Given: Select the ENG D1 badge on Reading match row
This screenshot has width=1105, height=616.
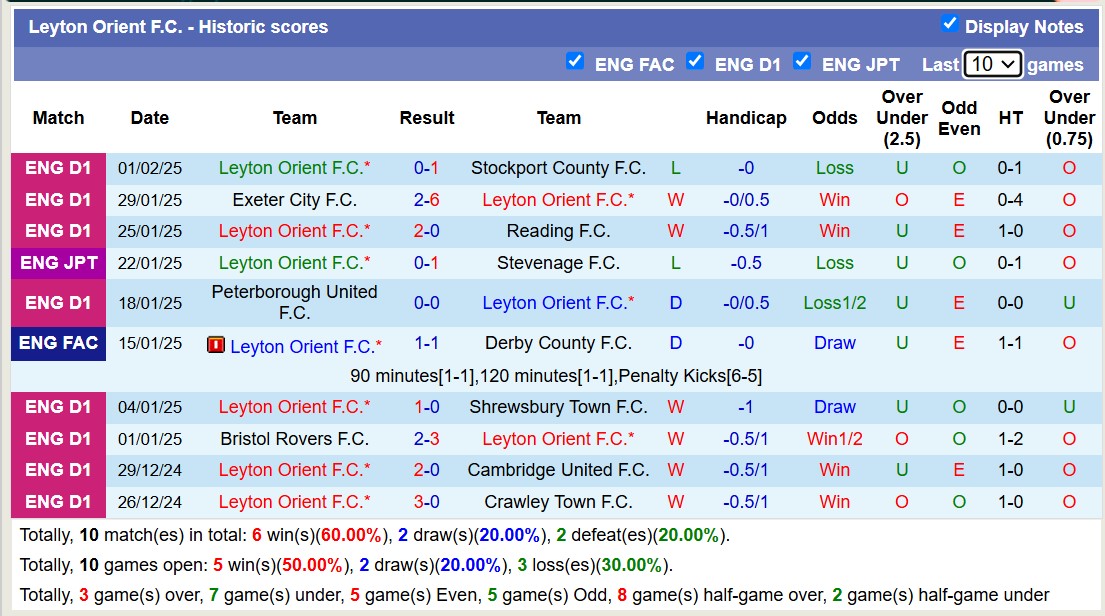Looking at the screenshot, I should pos(58,231).
